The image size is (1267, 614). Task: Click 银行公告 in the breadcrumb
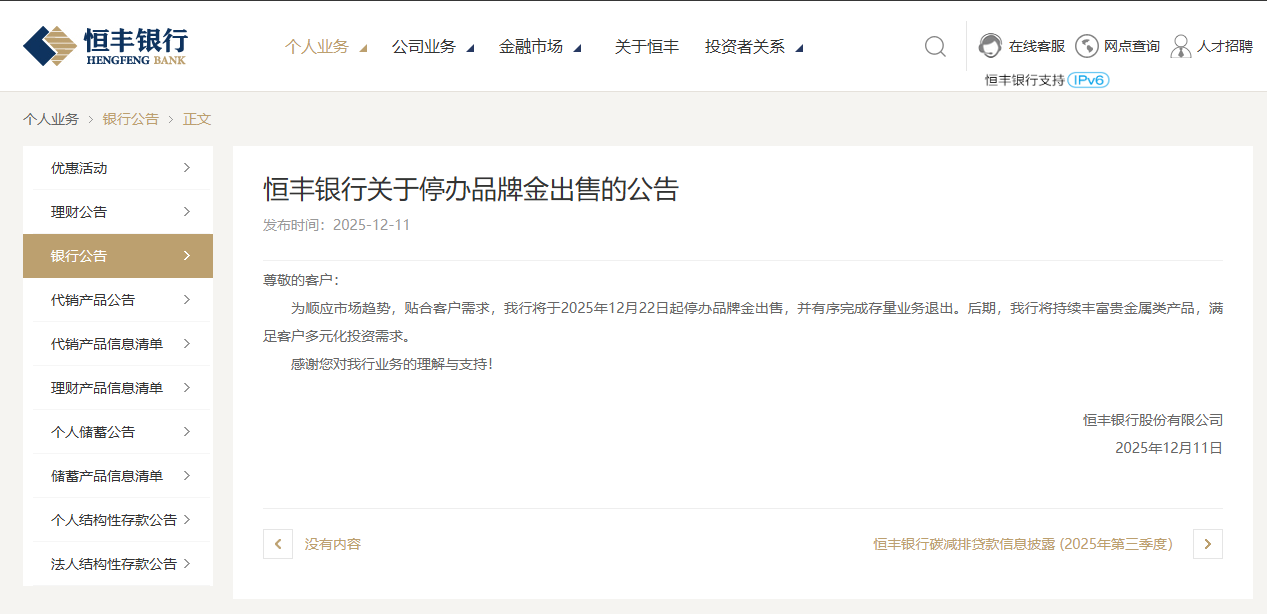point(130,119)
